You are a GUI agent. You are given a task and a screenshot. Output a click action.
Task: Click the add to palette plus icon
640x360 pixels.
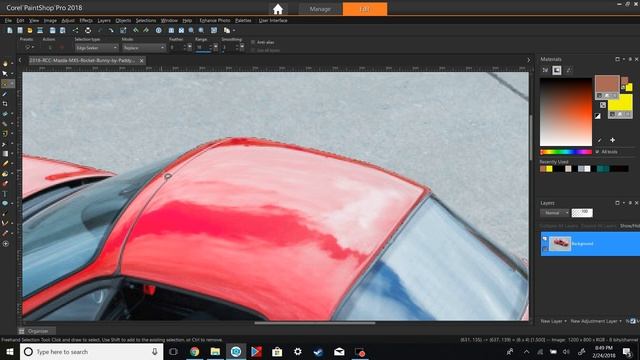tap(612, 140)
